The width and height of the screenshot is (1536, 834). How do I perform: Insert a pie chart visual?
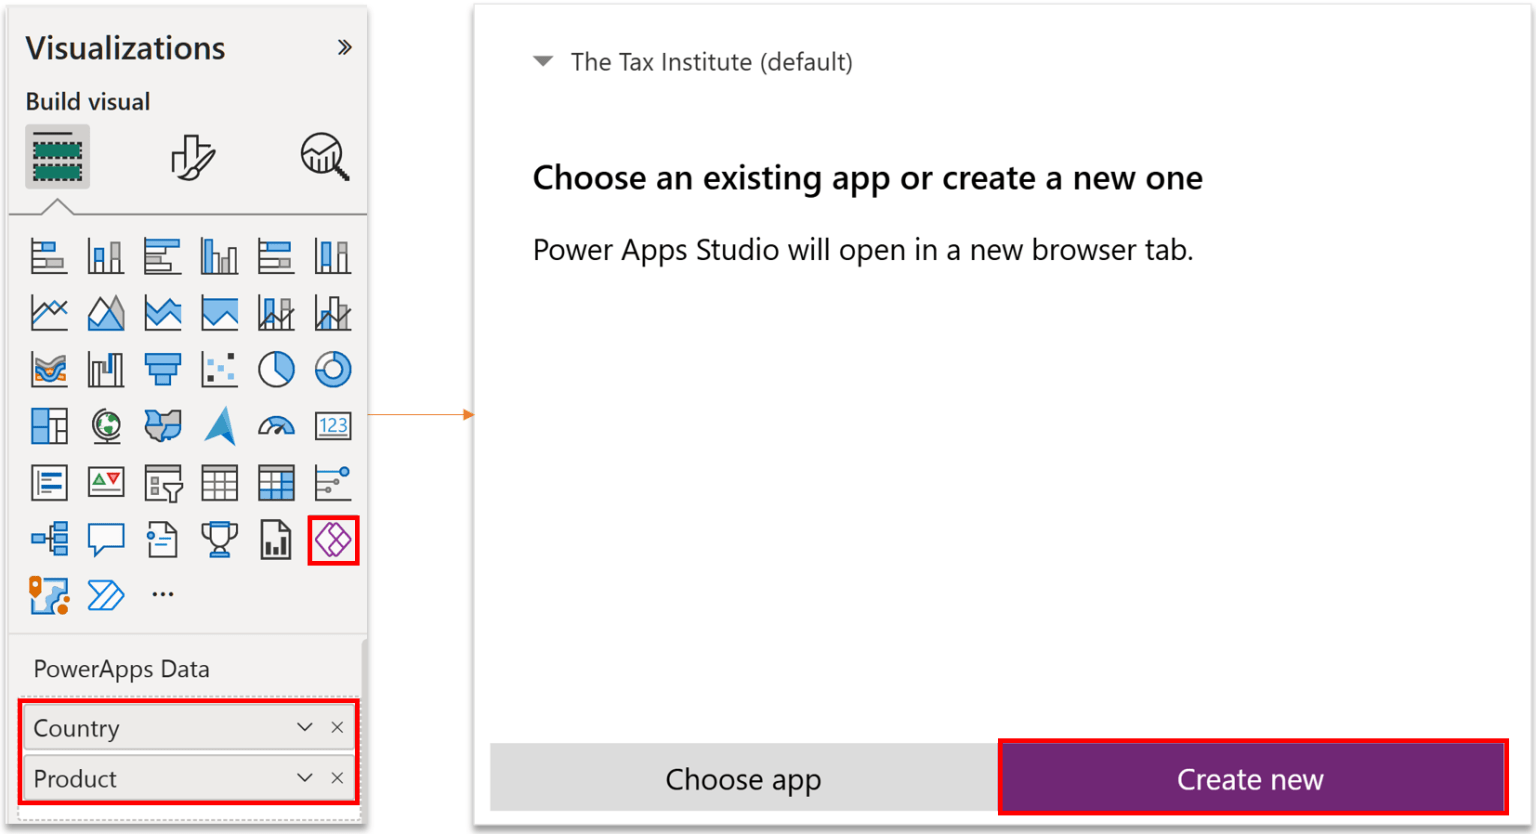click(x=276, y=369)
